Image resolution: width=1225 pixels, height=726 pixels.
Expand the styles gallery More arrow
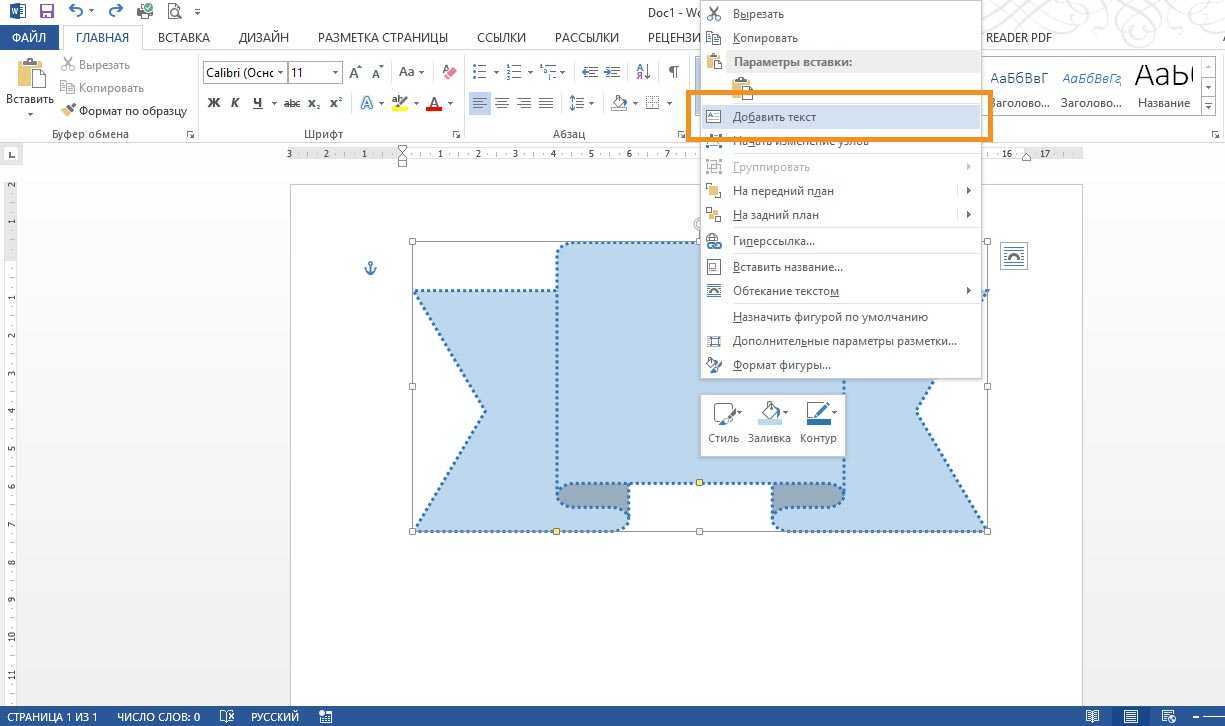pyautogui.click(x=1209, y=106)
